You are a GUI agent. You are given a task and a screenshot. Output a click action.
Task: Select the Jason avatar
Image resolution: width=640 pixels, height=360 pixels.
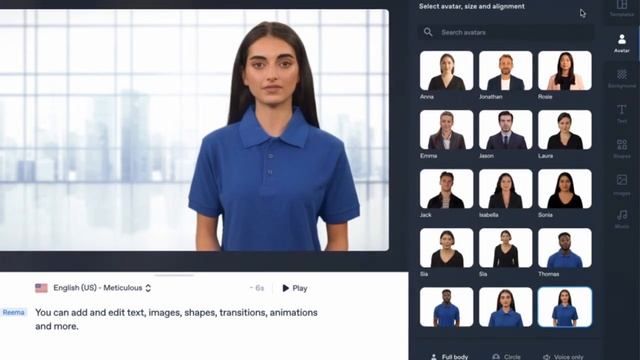tap(506, 129)
